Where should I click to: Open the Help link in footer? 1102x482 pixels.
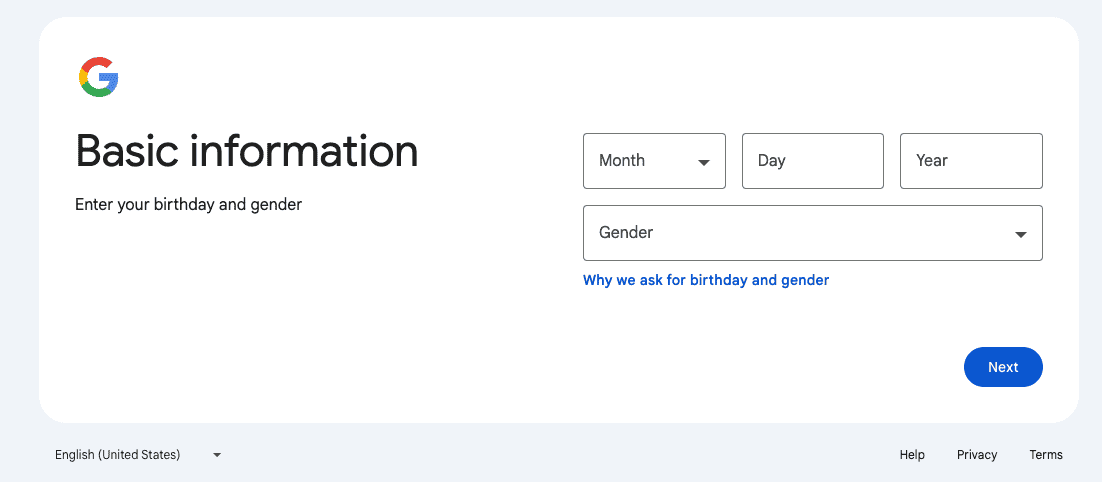click(912, 455)
